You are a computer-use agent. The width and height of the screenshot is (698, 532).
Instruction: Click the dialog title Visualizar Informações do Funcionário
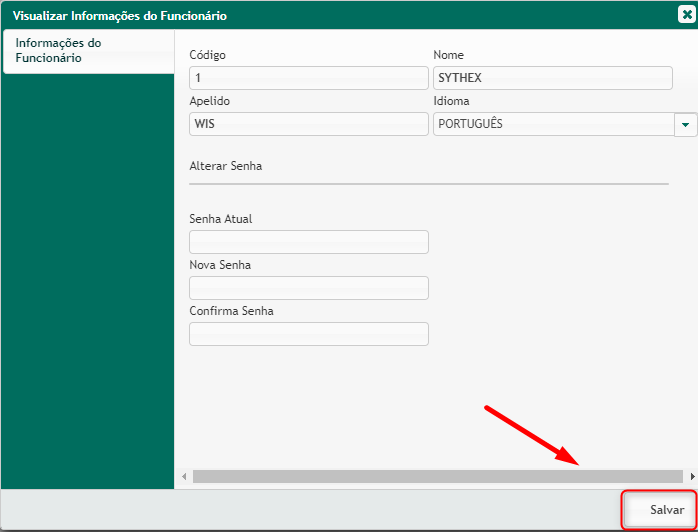point(120,16)
